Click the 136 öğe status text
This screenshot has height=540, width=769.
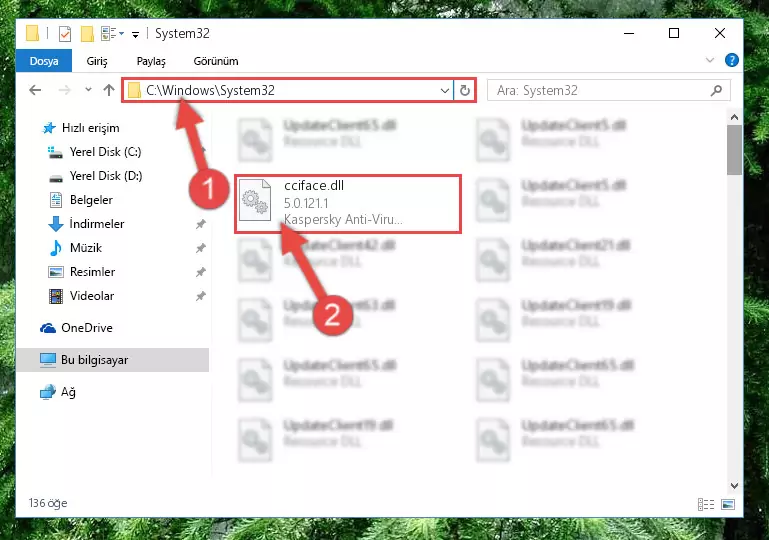(48, 503)
